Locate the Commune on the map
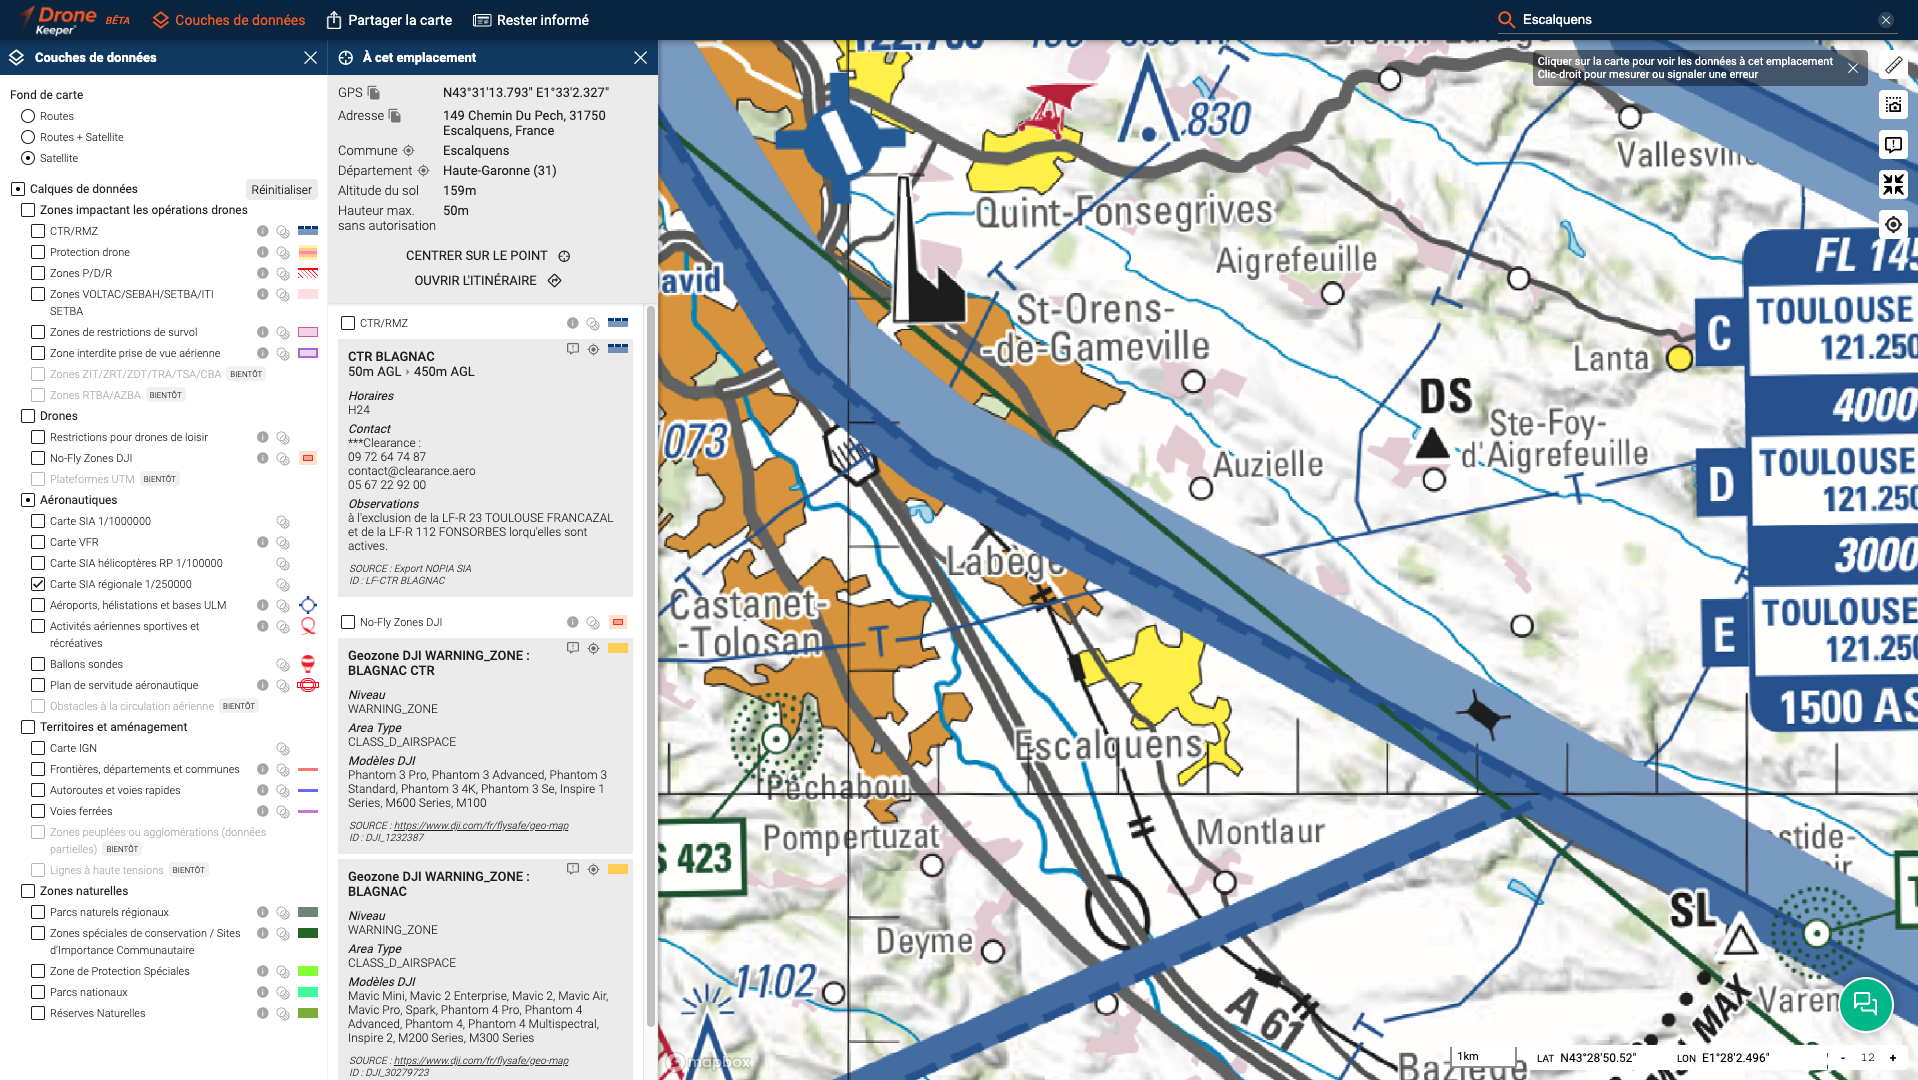1918x1080 pixels. pyautogui.click(x=408, y=151)
